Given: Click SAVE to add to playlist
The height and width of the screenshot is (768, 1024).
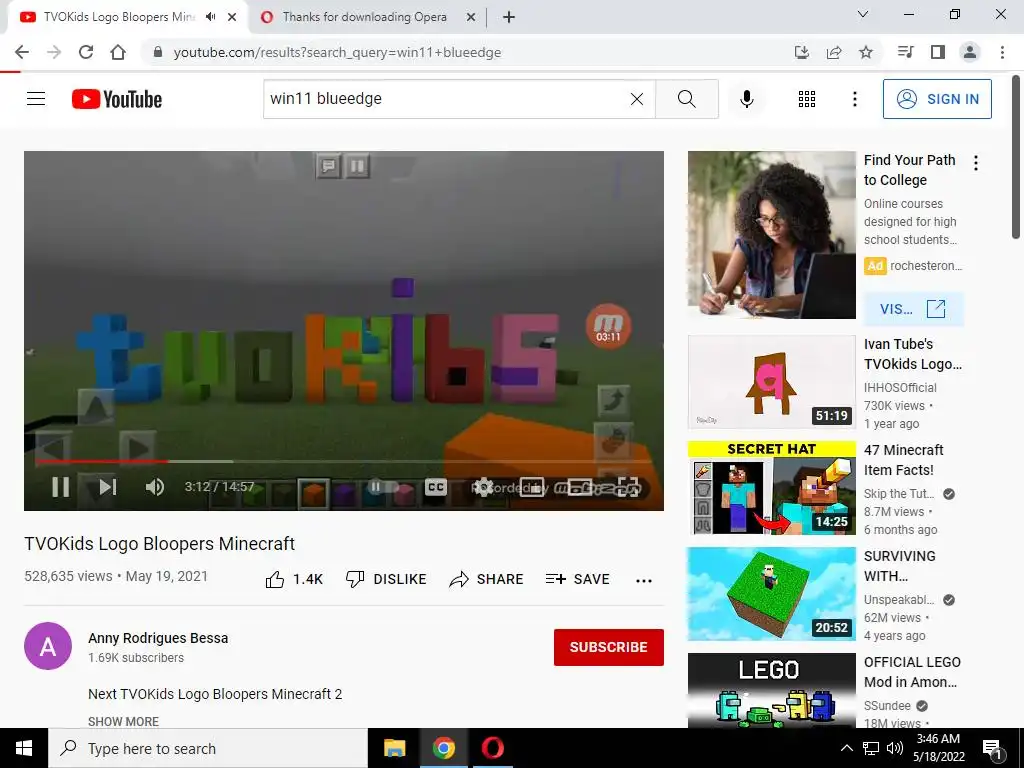Looking at the screenshot, I should click(x=577, y=579).
